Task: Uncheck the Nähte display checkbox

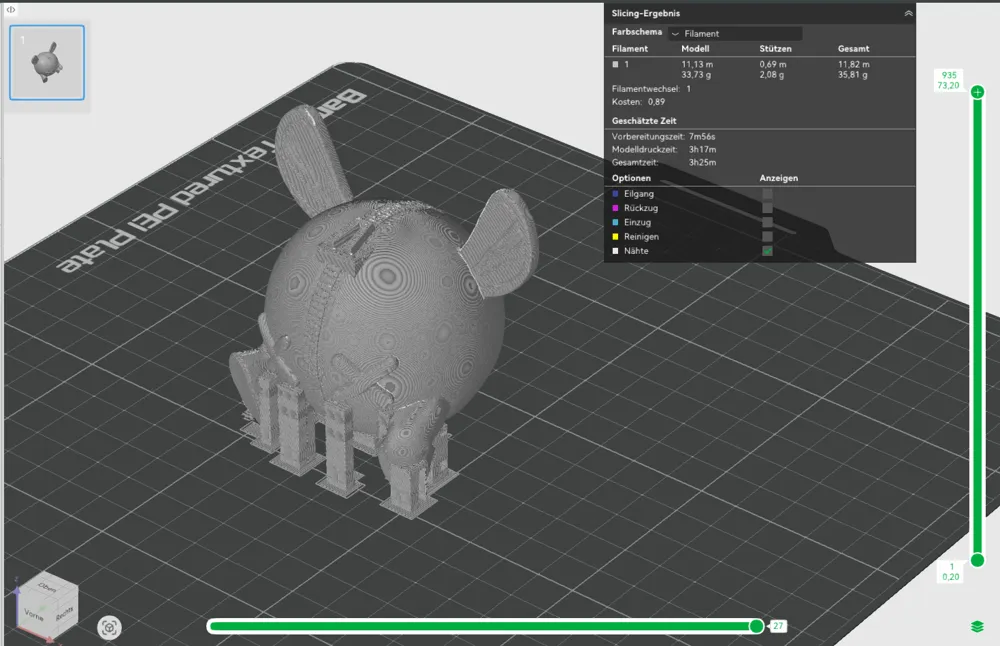Action: [767, 251]
